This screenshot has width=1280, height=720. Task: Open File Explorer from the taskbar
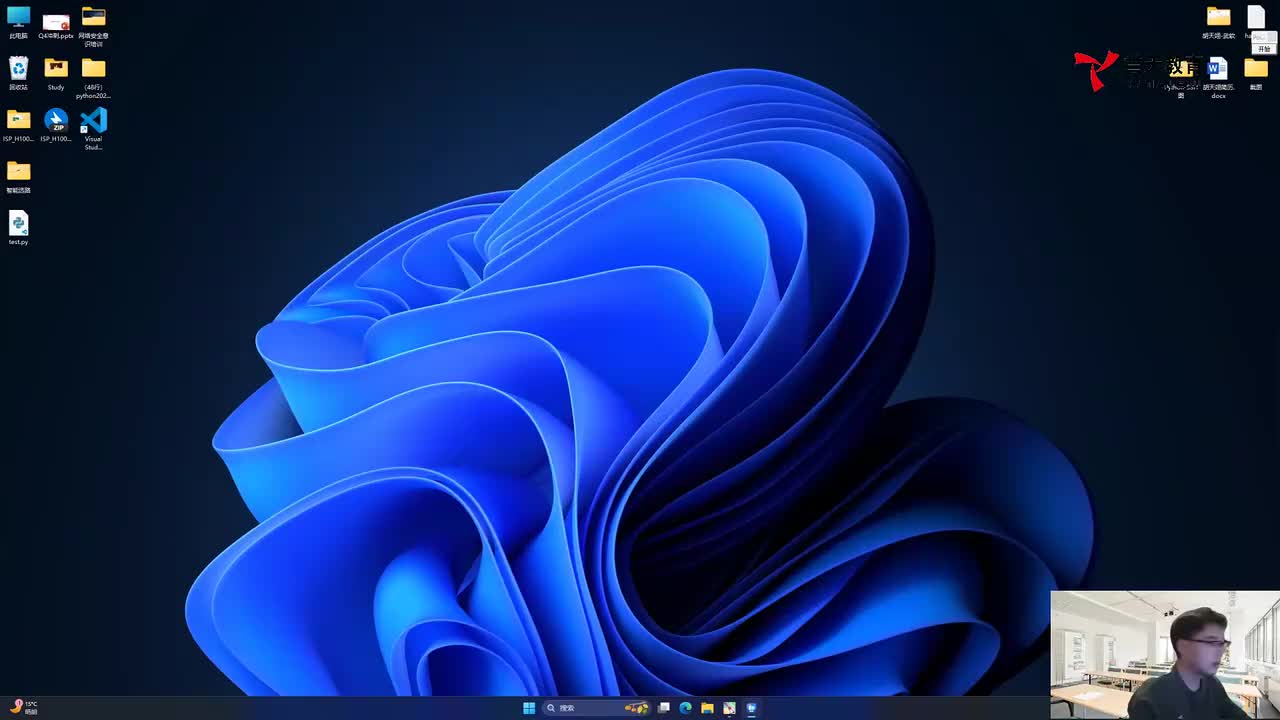point(707,708)
